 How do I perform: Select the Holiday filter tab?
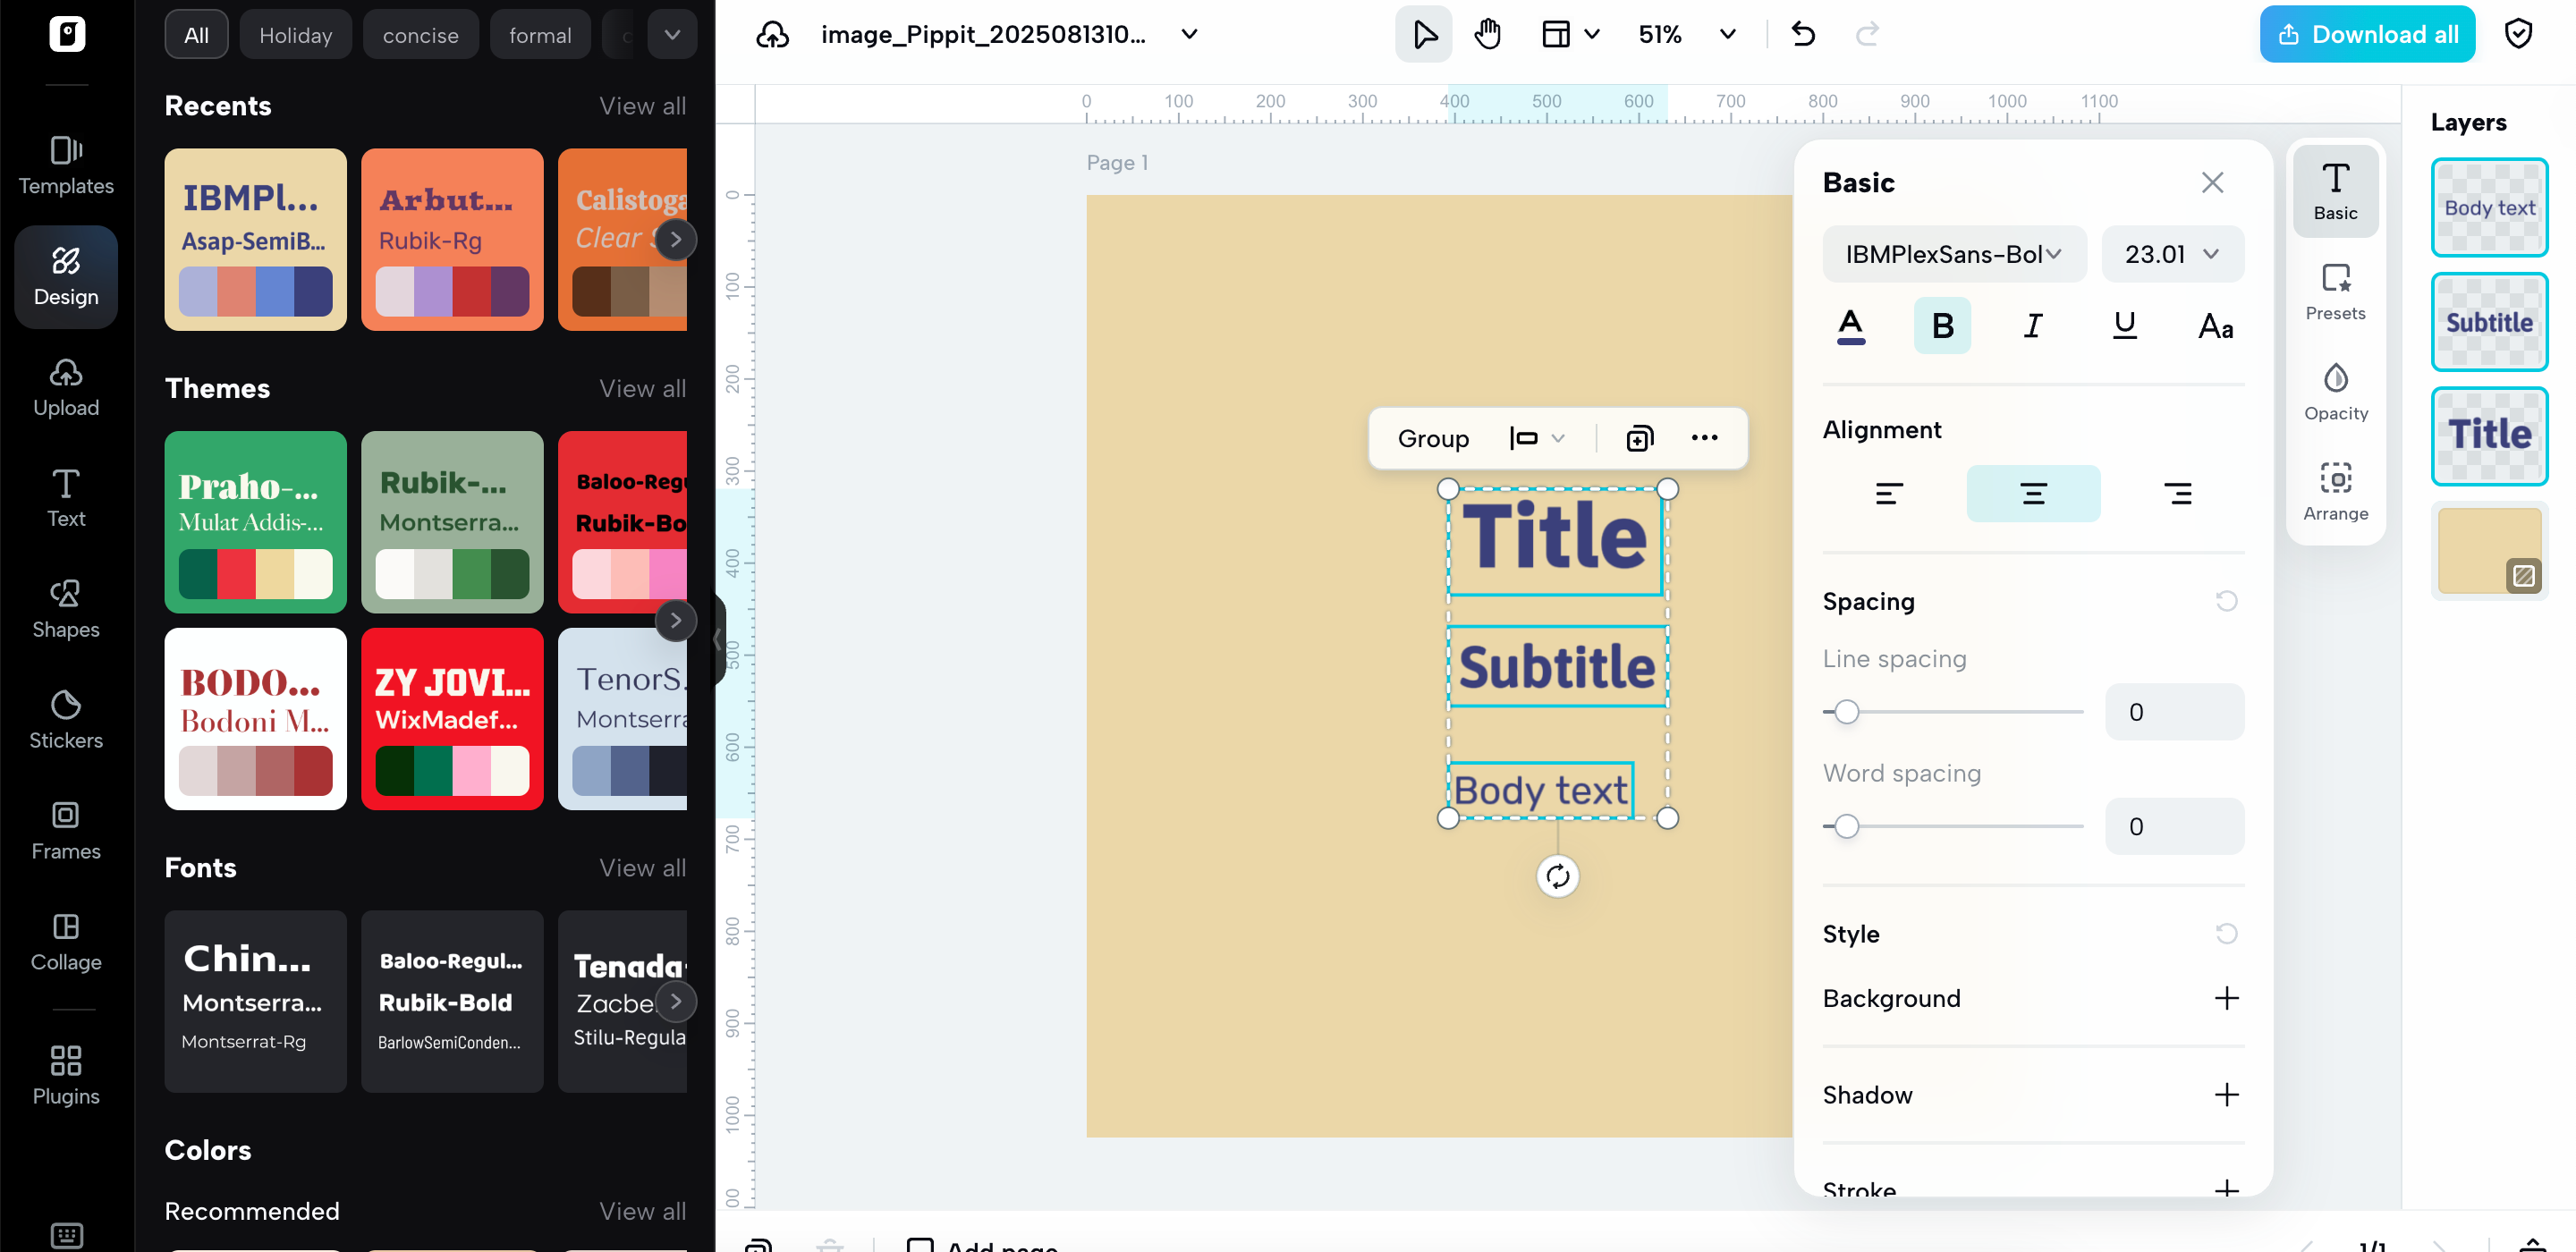tap(295, 35)
